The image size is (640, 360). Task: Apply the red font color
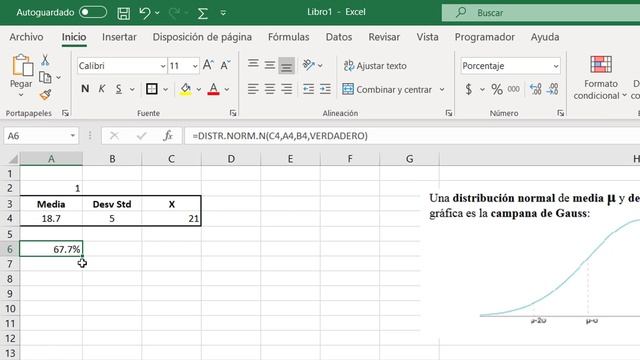click(x=213, y=89)
